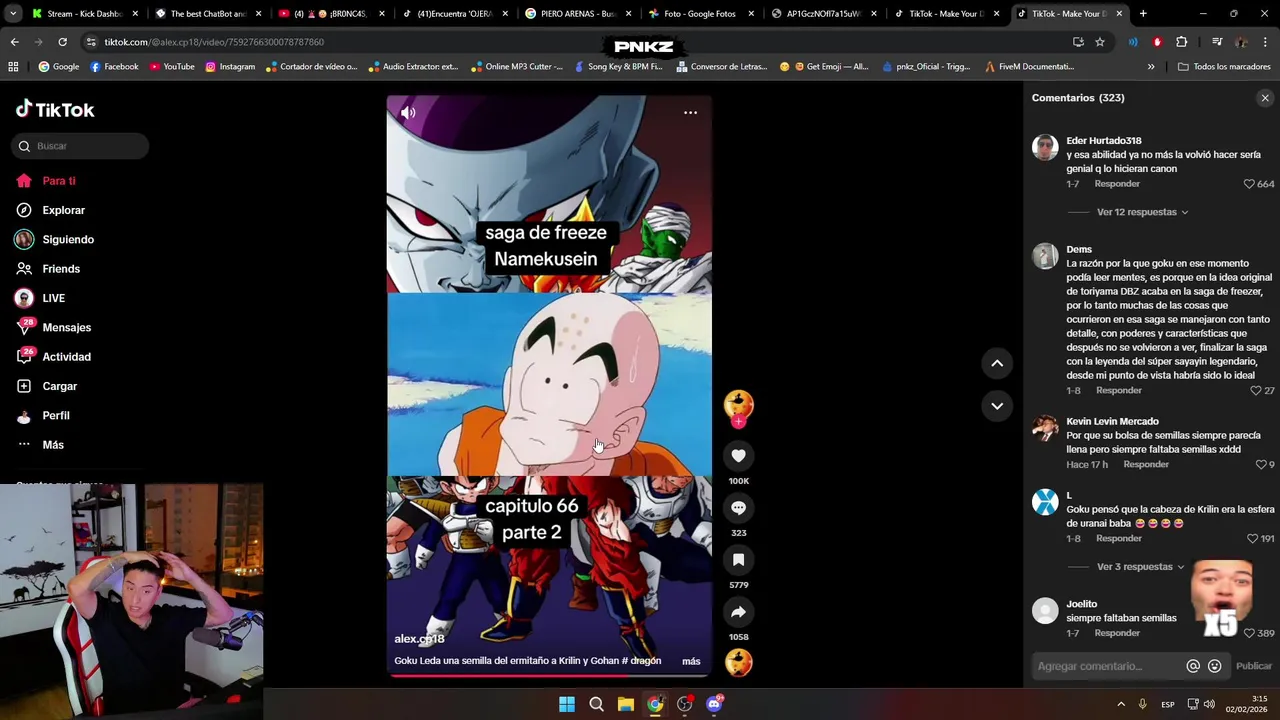Switch to Foto - Google Fotos tab
The height and width of the screenshot is (720, 1280).
point(700,14)
